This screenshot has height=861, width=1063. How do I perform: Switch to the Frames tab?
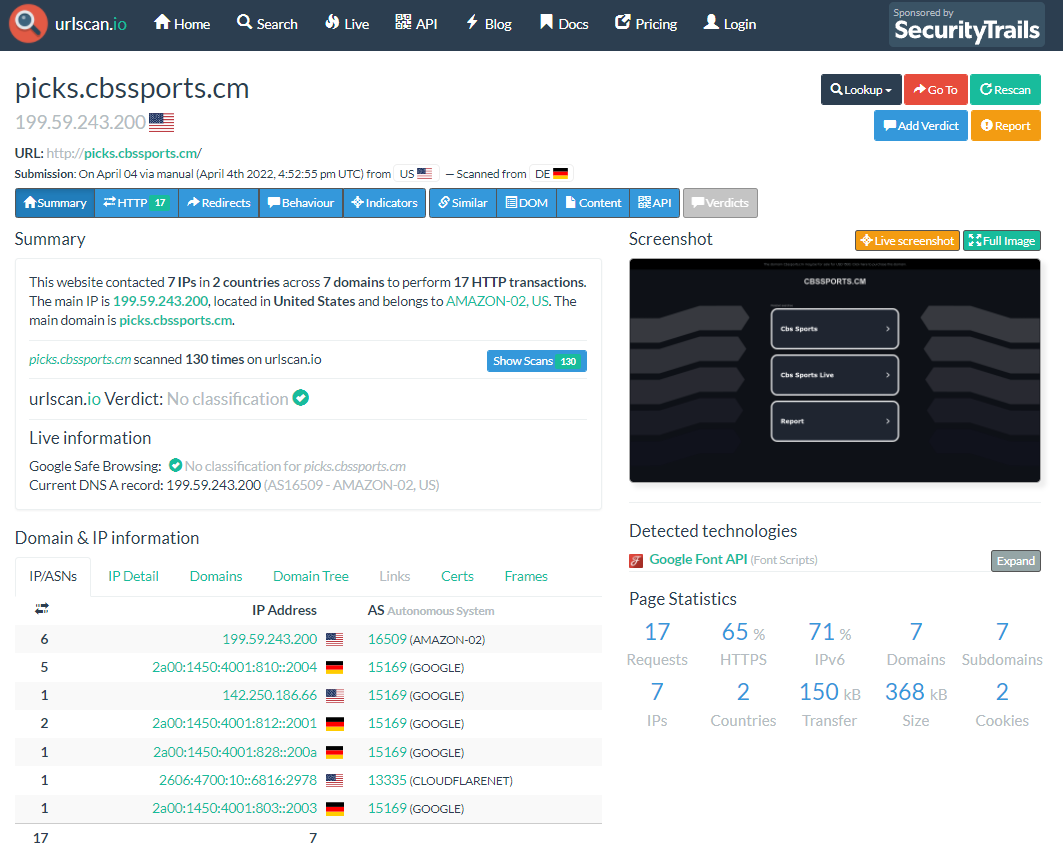tap(526, 576)
